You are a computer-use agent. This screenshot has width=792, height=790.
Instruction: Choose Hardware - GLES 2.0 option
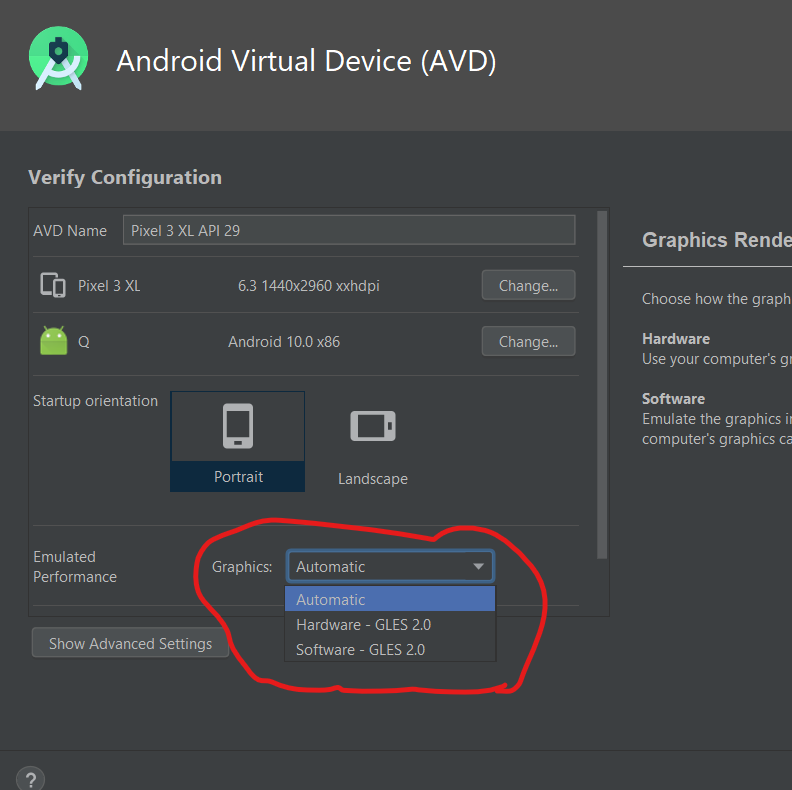coord(390,624)
